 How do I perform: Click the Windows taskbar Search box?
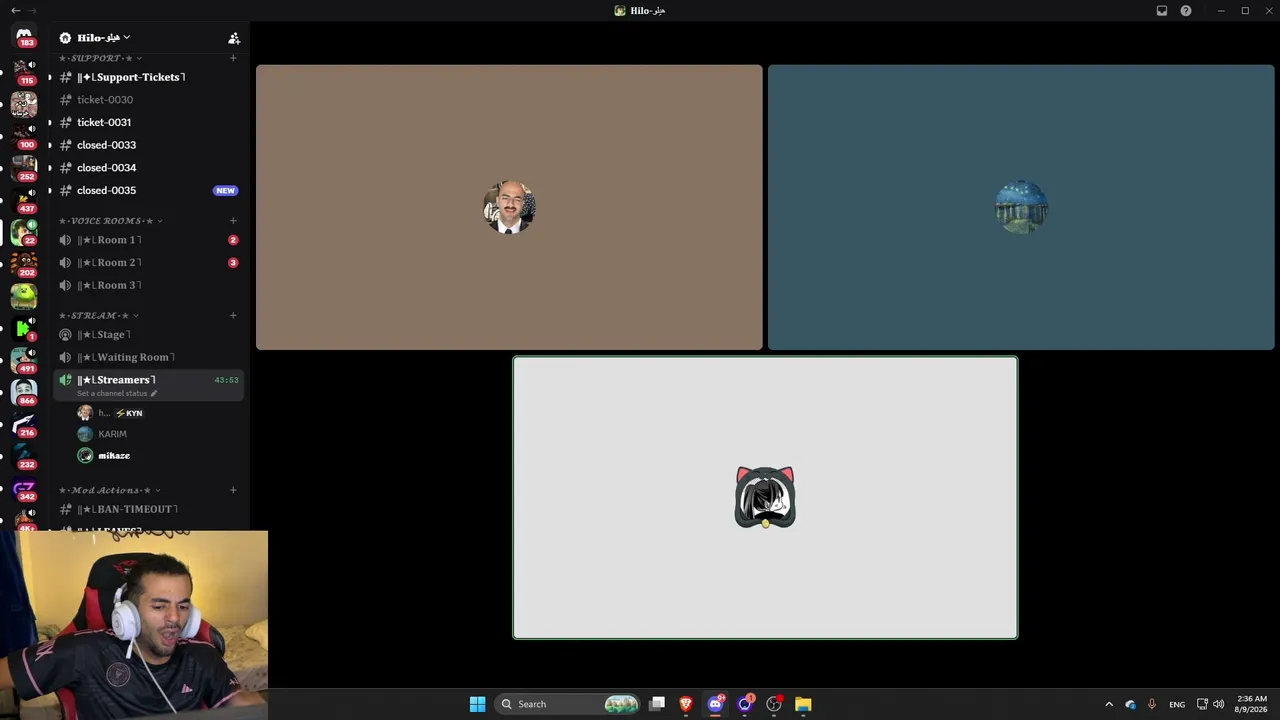pos(568,704)
